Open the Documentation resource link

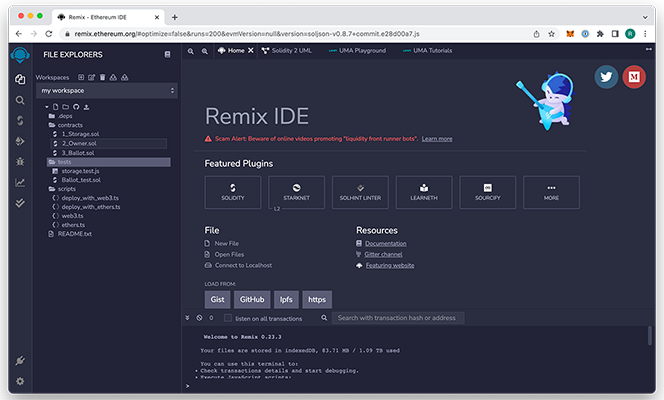(x=386, y=243)
